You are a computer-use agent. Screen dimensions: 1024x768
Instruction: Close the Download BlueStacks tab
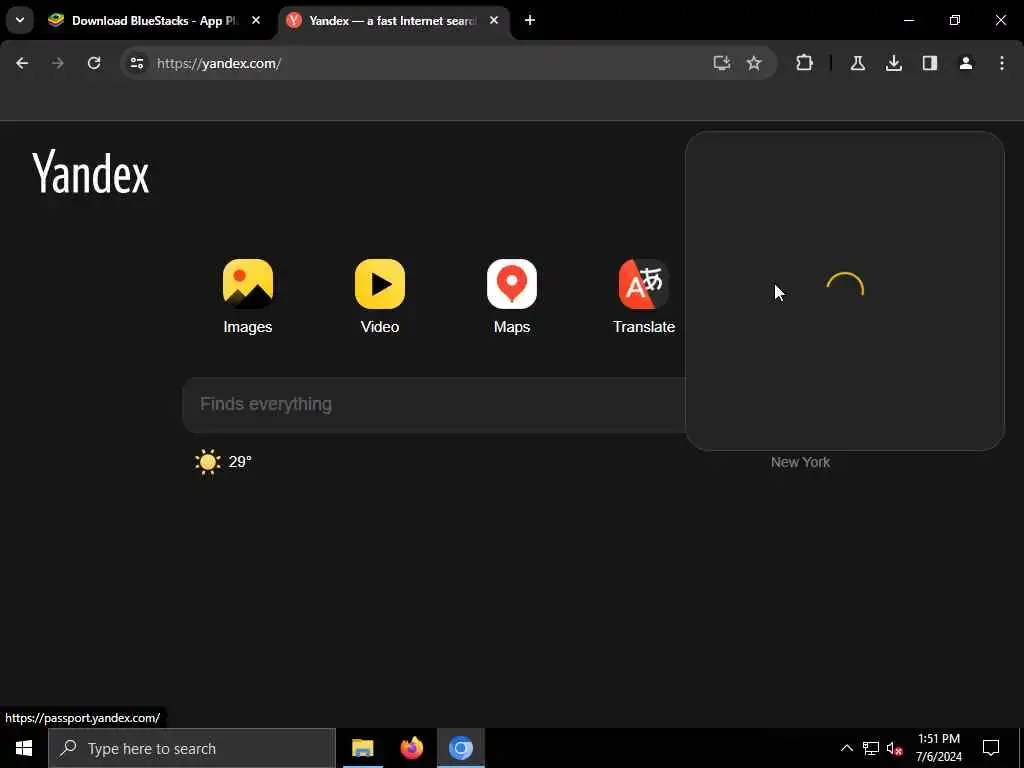[256, 21]
